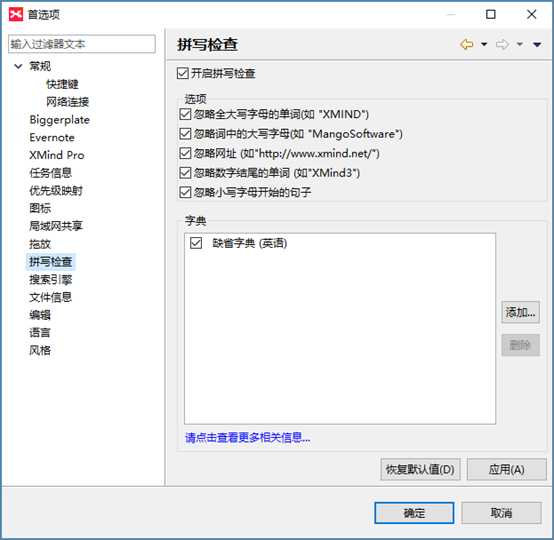This screenshot has width=554, height=540.
Task: Collapse the 常规 tree node
Action: point(18,66)
